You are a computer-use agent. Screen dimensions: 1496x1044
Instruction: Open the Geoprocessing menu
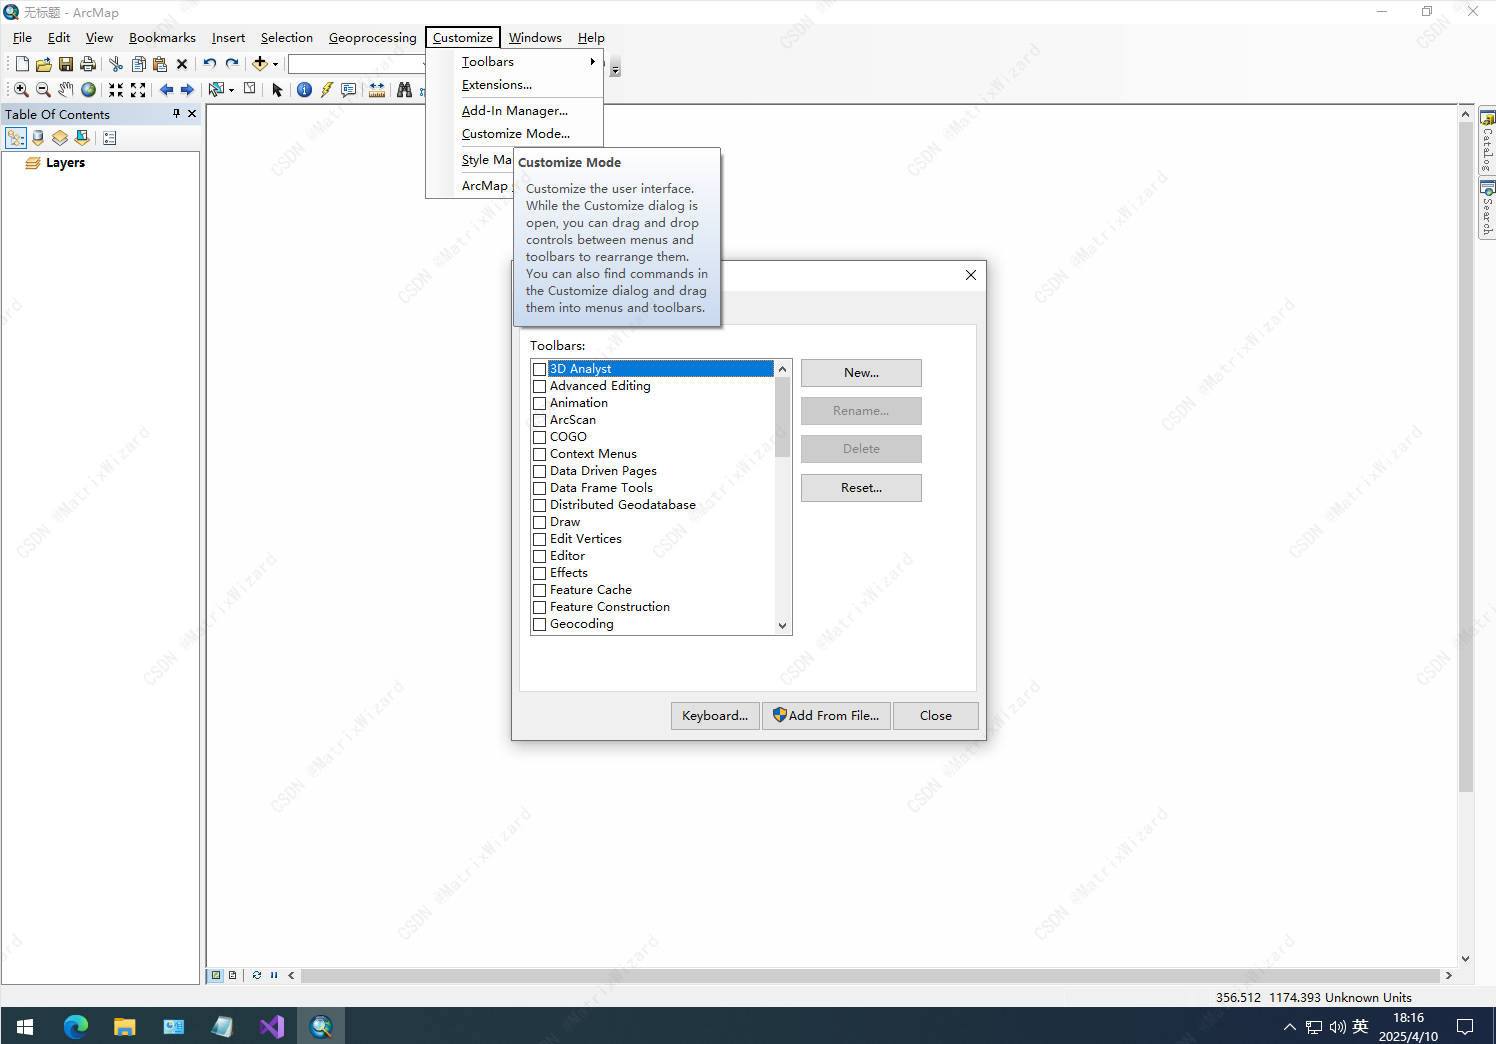point(372,38)
